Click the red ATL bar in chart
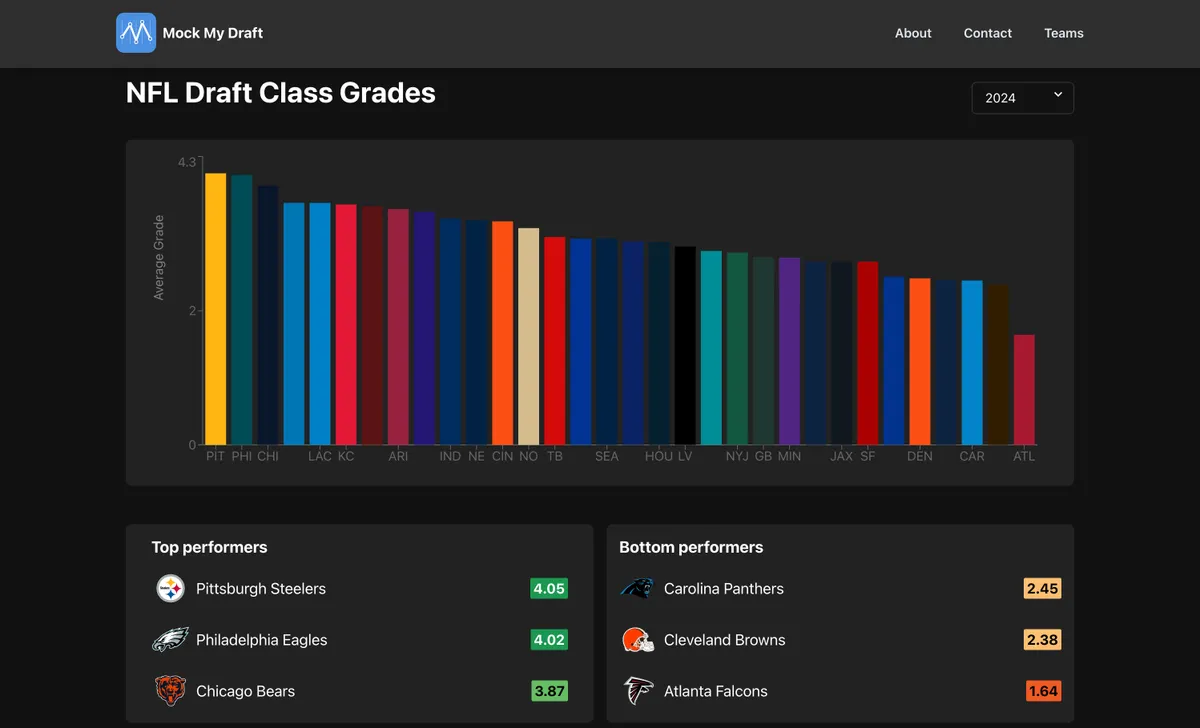The image size is (1200, 728). point(1024,390)
